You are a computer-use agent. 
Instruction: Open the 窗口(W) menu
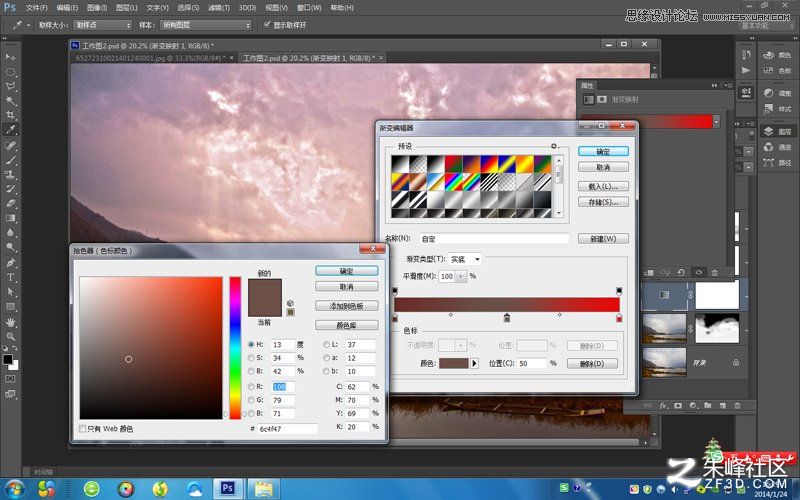click(309, 8)
